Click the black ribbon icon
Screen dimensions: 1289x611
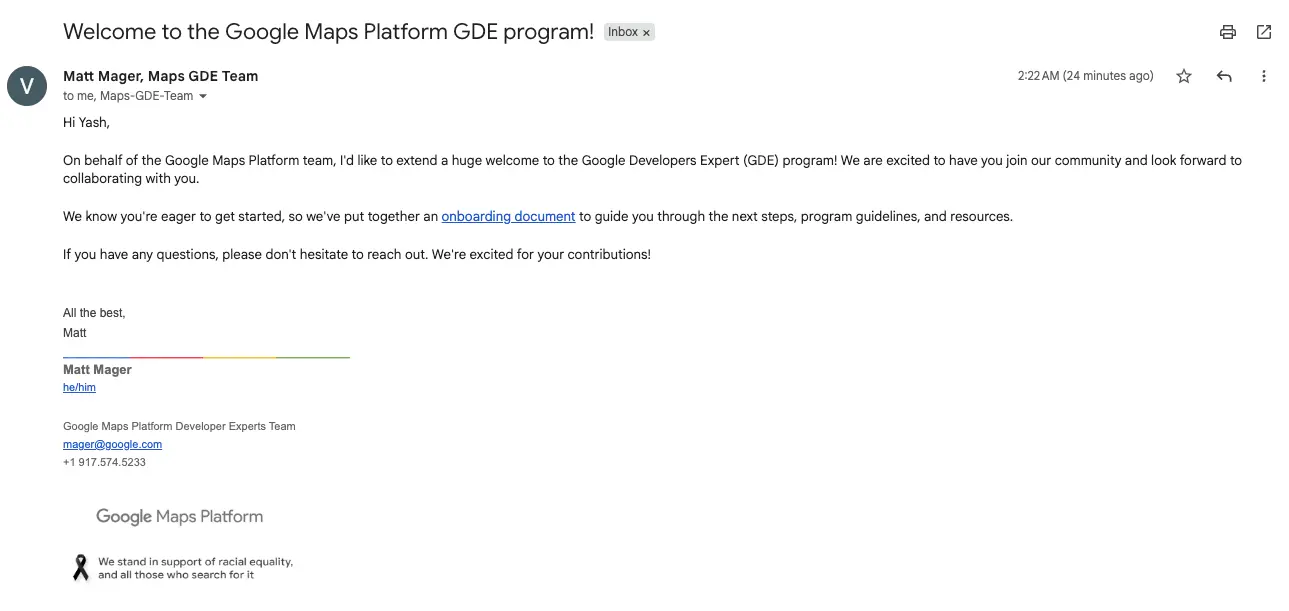(x=80, y=568)
